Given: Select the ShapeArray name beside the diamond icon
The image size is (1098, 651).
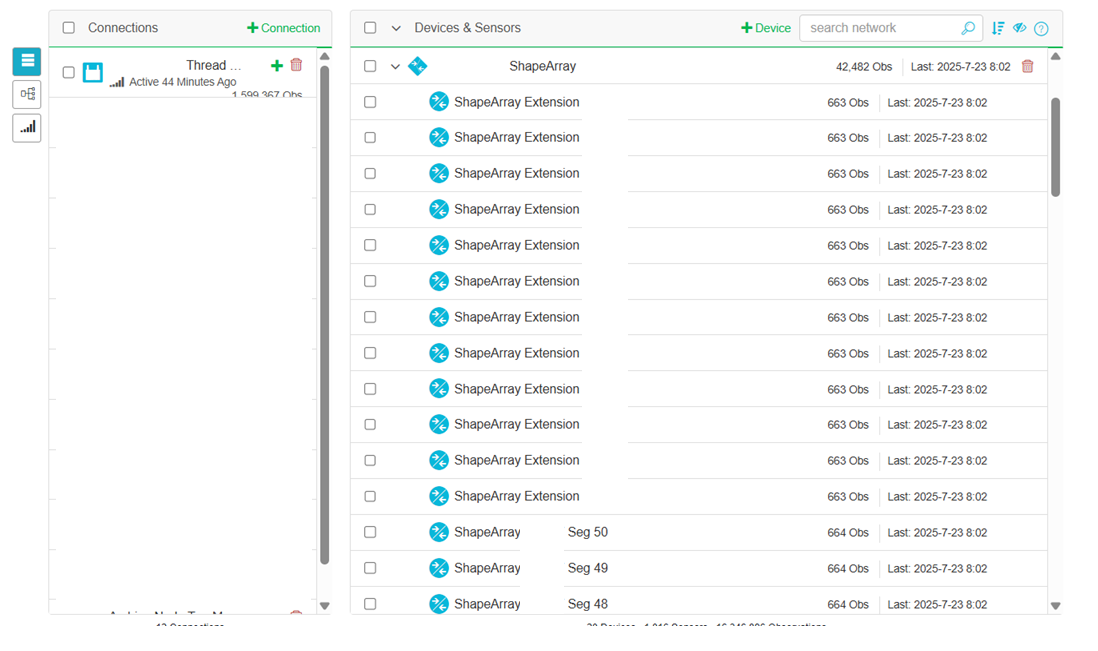Looking at the screenshot, I should (543, 66).
